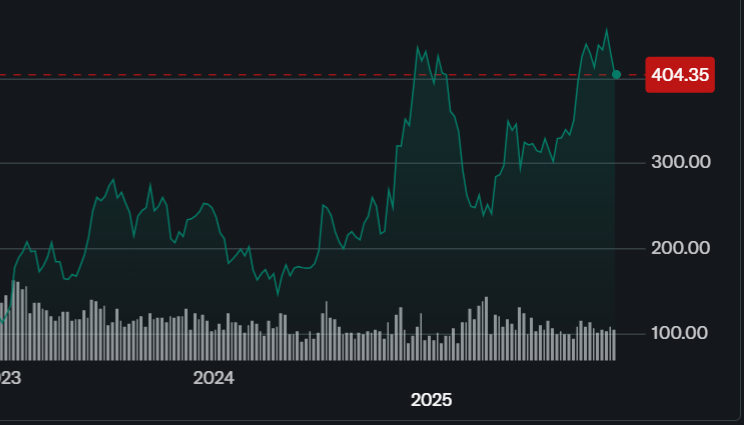Select the 200.00 horizontal gridline
Screen dimensions: 744x425
pyautogui.click(x=300, y=248)
